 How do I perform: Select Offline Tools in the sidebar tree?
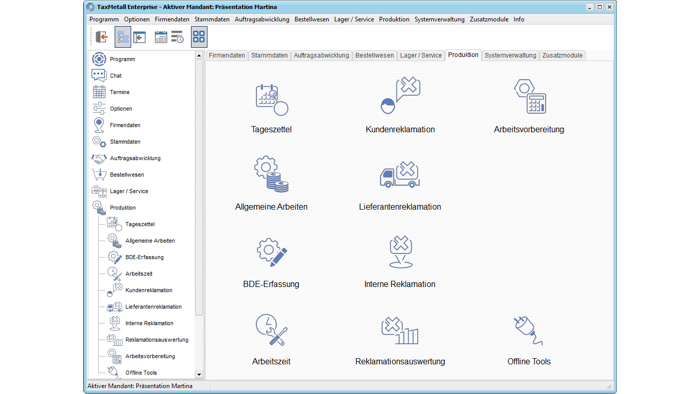tap(141, 373)
